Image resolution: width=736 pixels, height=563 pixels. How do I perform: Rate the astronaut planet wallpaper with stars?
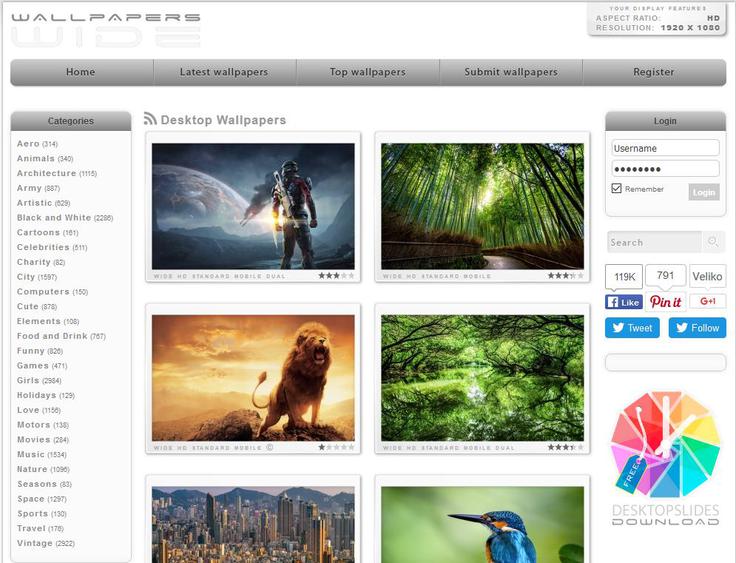[336, 276]
